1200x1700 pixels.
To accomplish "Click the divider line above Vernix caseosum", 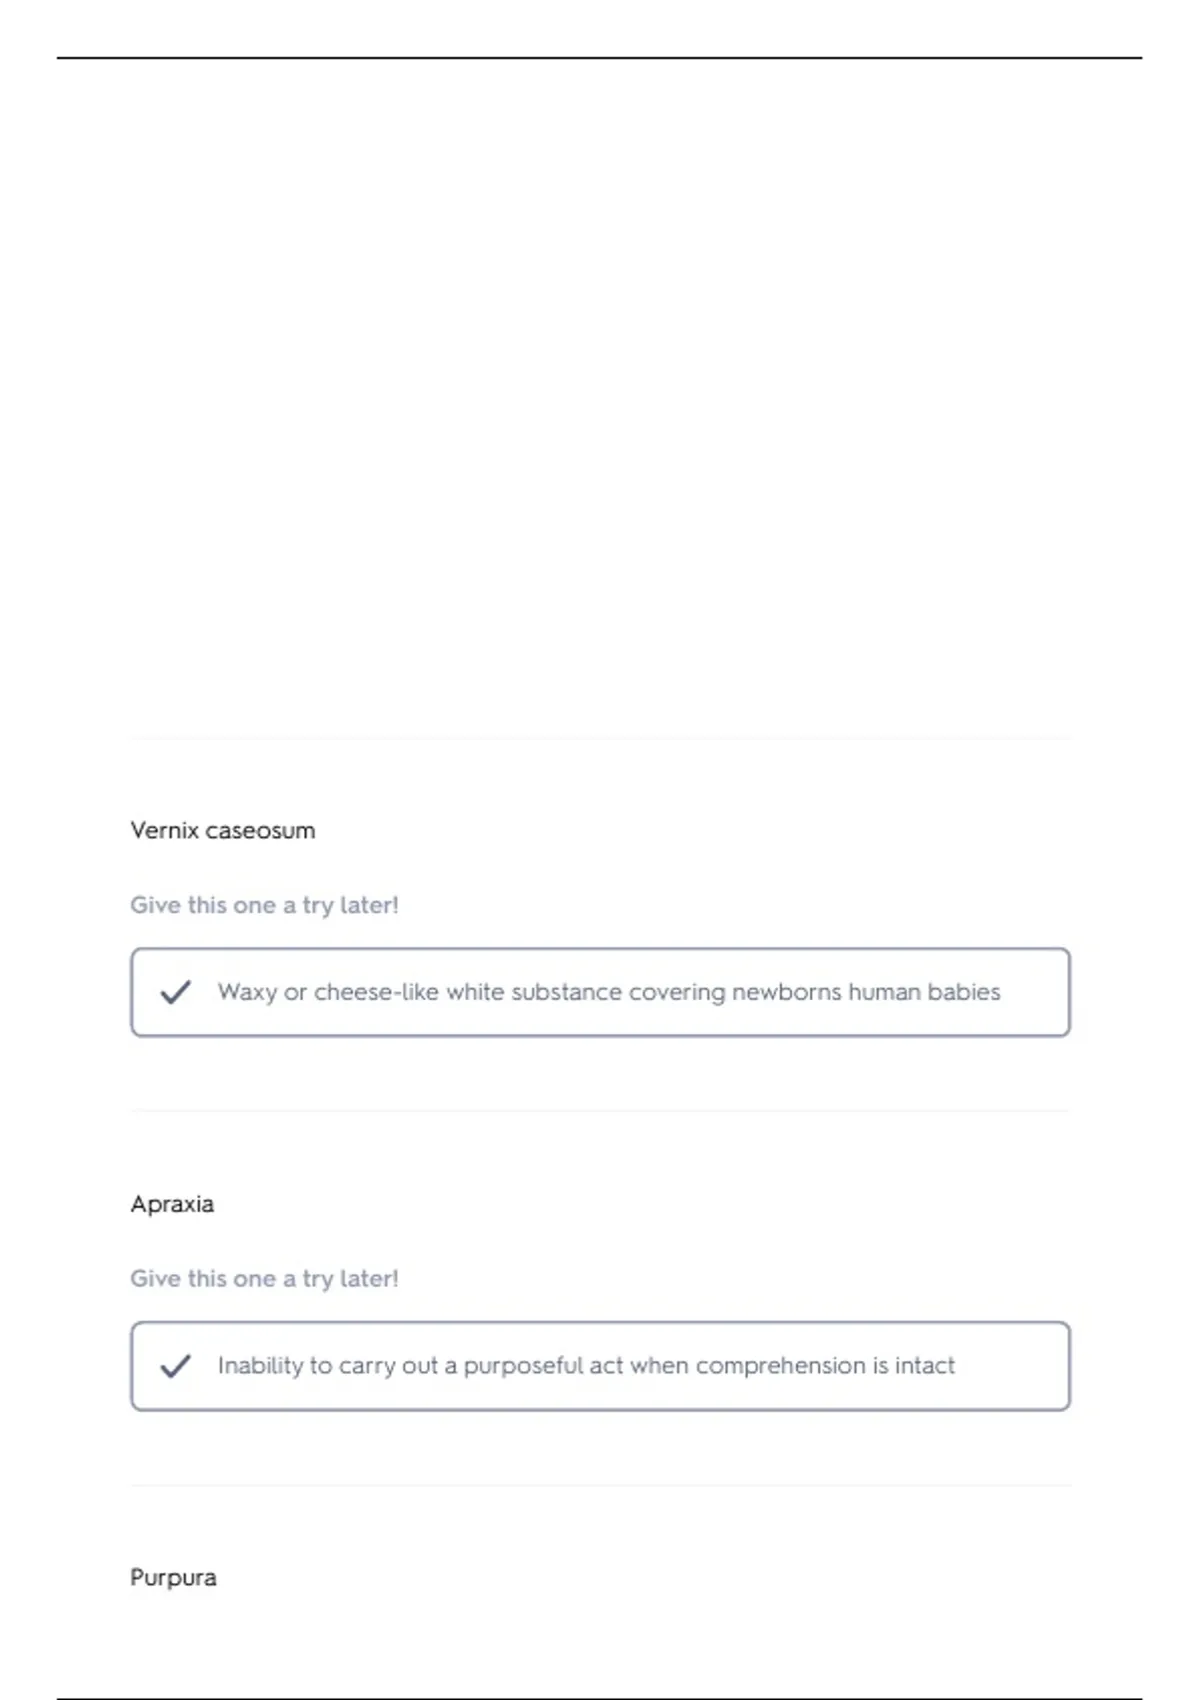I will [x=600, y=739].
